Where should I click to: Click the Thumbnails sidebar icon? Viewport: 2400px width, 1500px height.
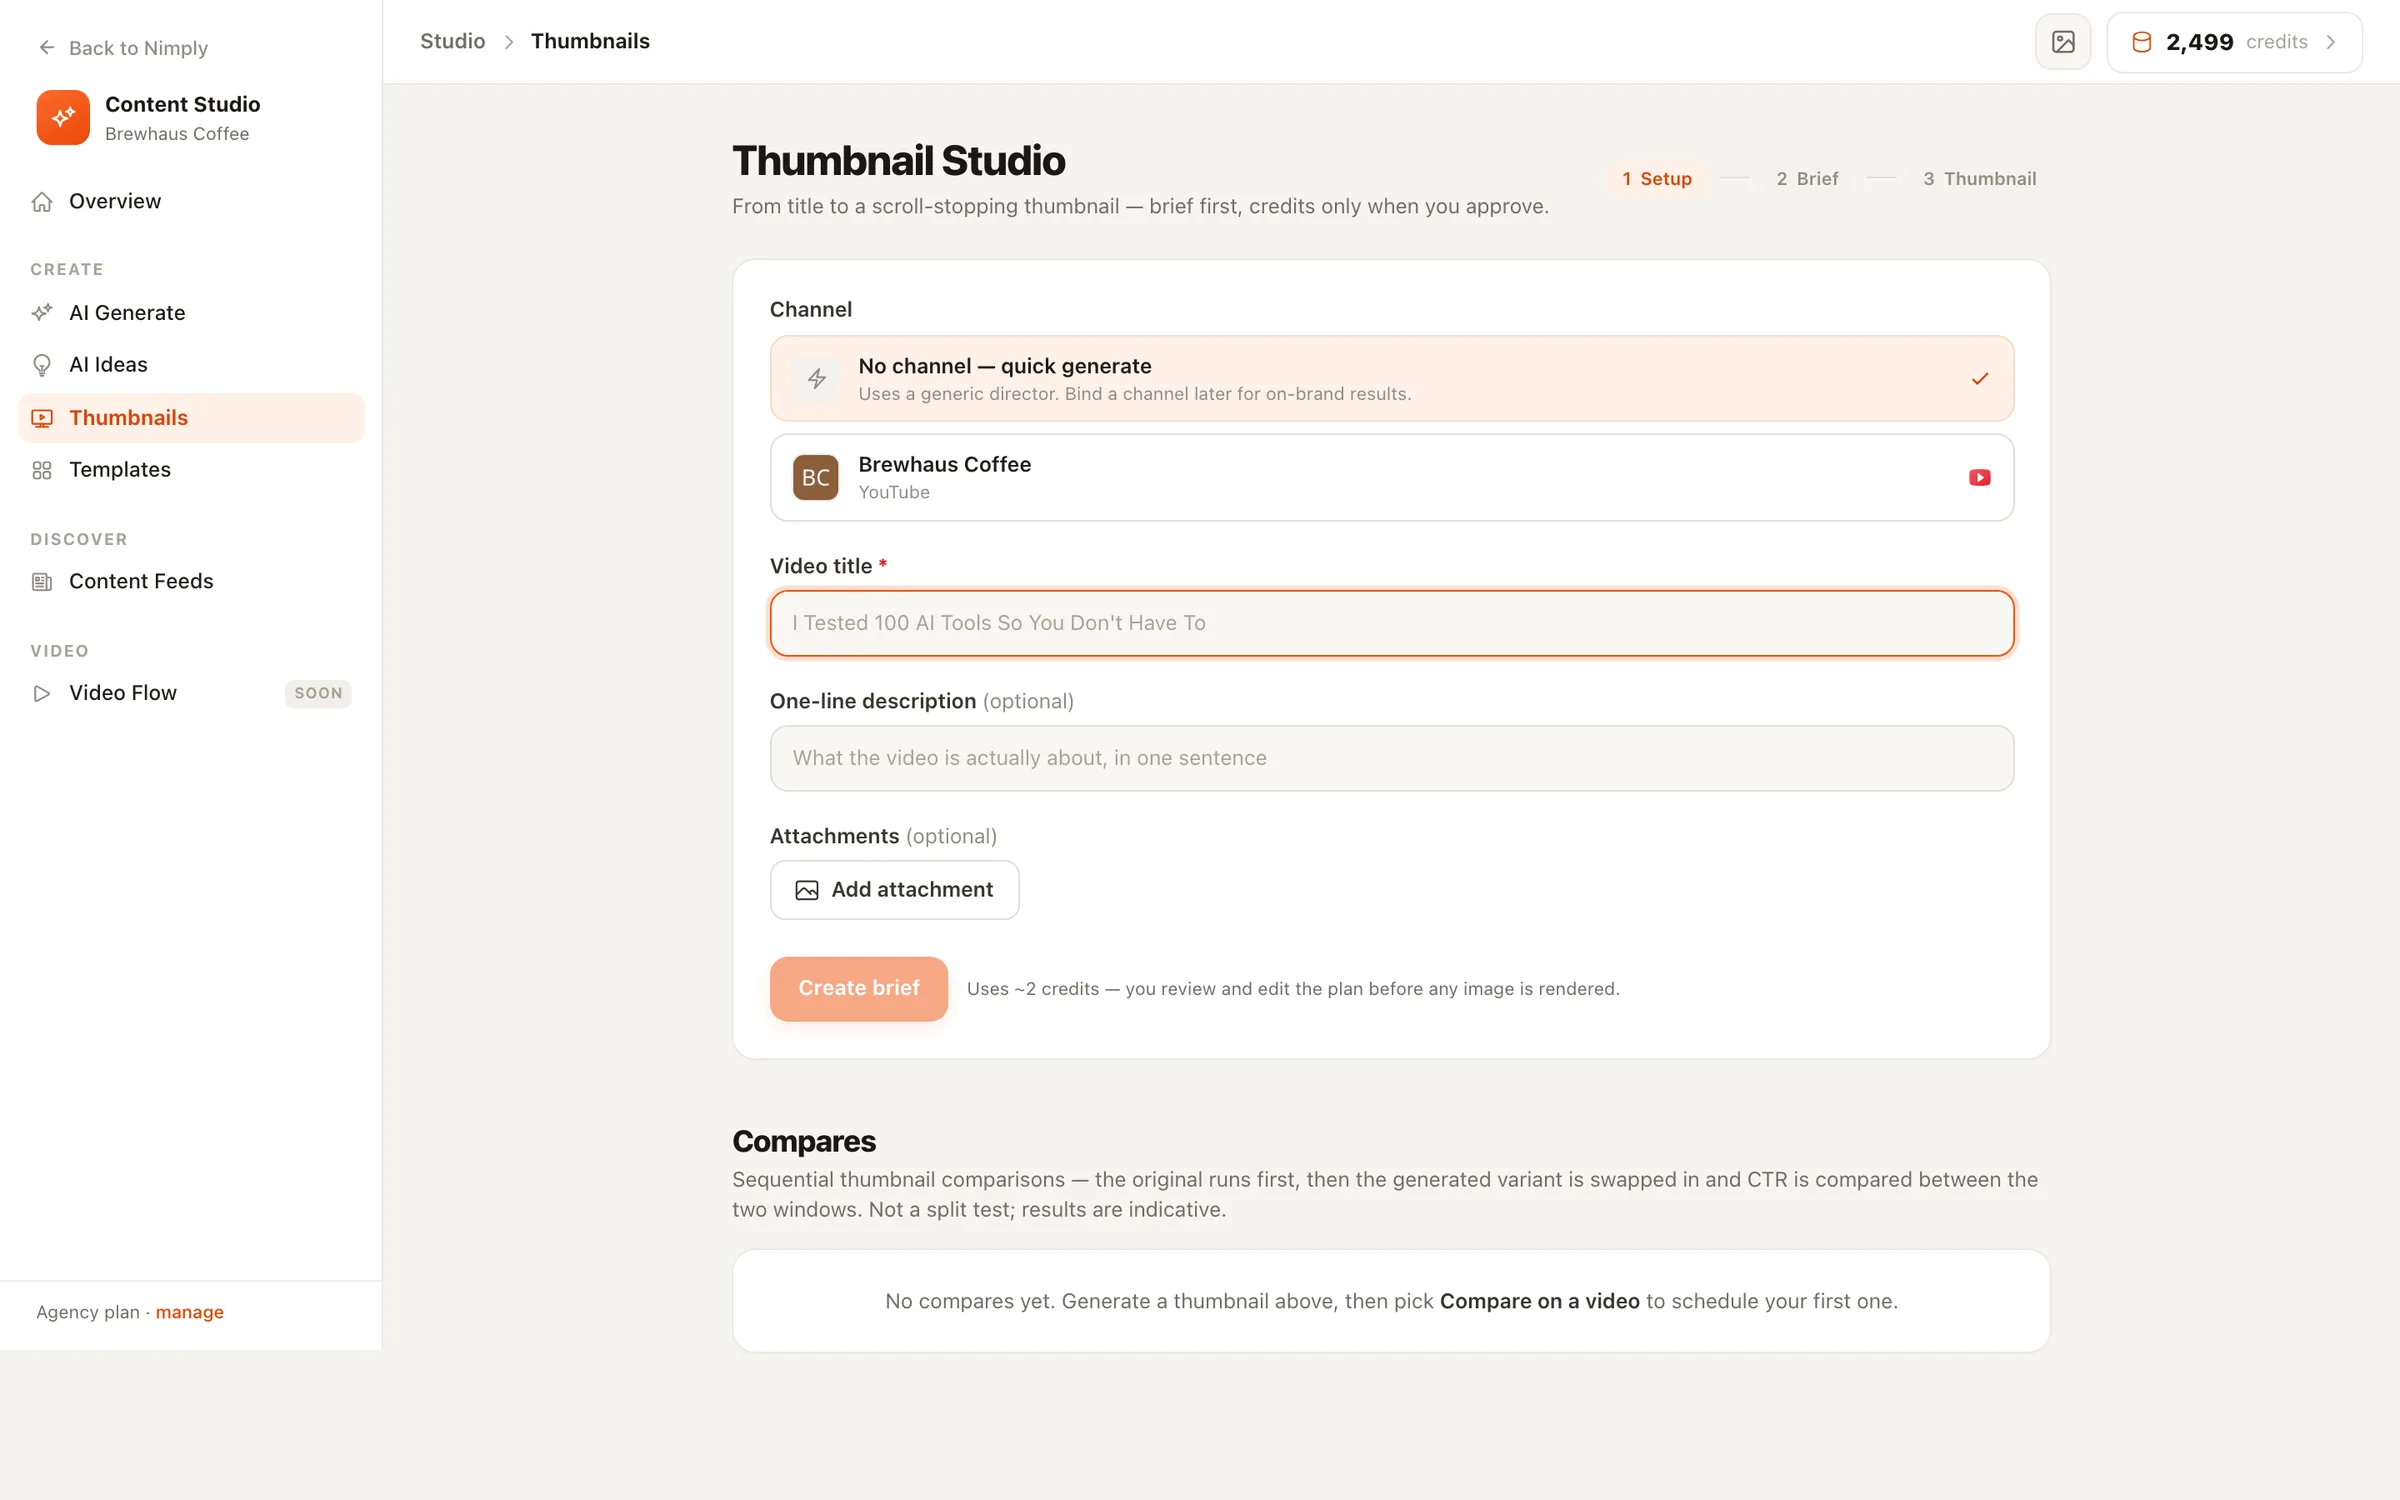[42, 418]
